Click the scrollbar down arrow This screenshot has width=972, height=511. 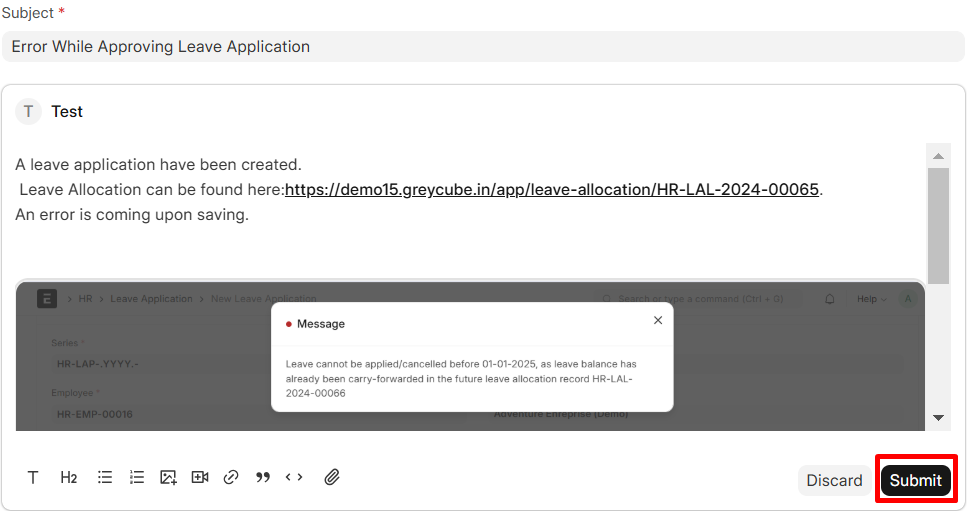pos(938,417)
